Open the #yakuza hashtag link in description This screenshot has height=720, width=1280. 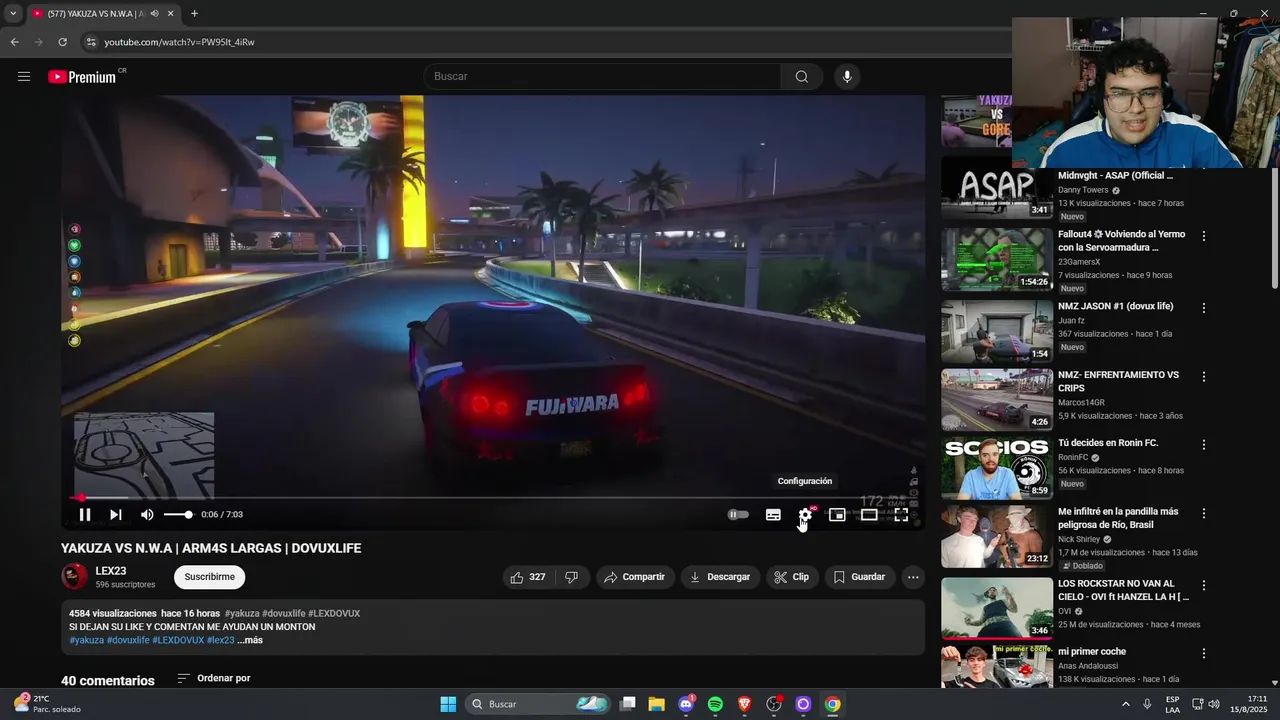(86, 640)
